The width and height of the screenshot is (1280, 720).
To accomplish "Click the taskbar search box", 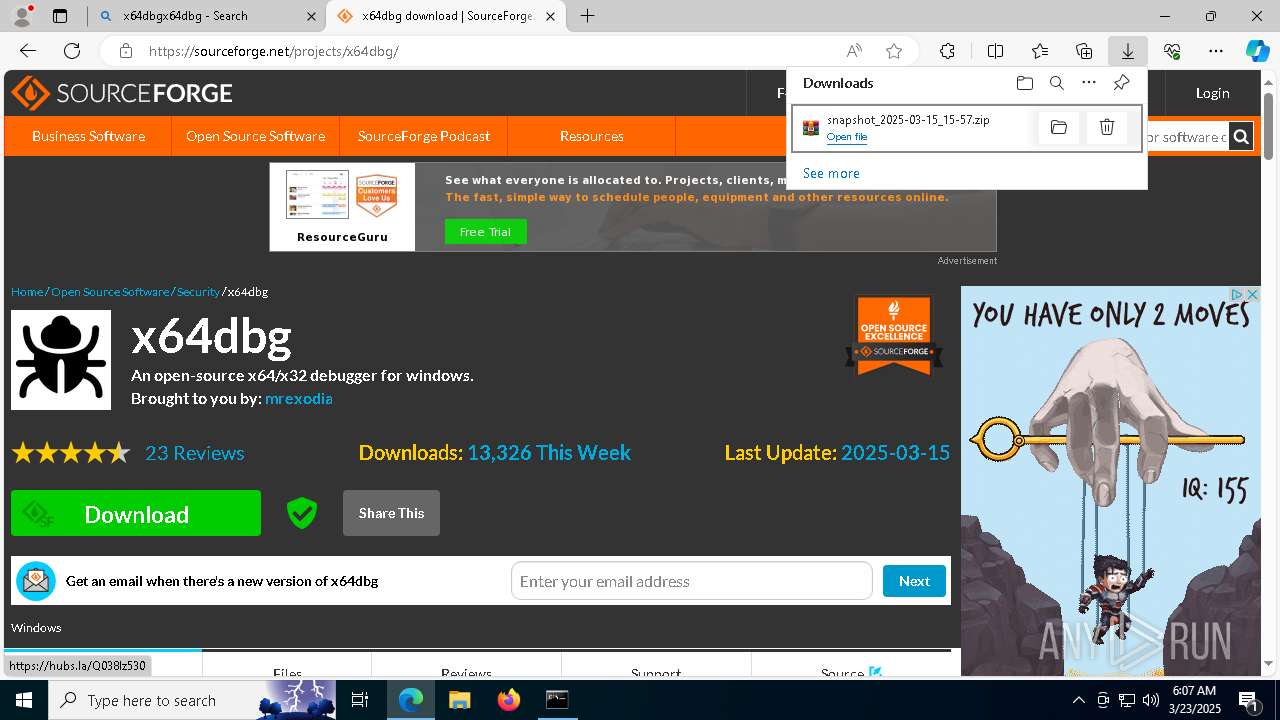I will pyautogui.click(x=193, y=700).
